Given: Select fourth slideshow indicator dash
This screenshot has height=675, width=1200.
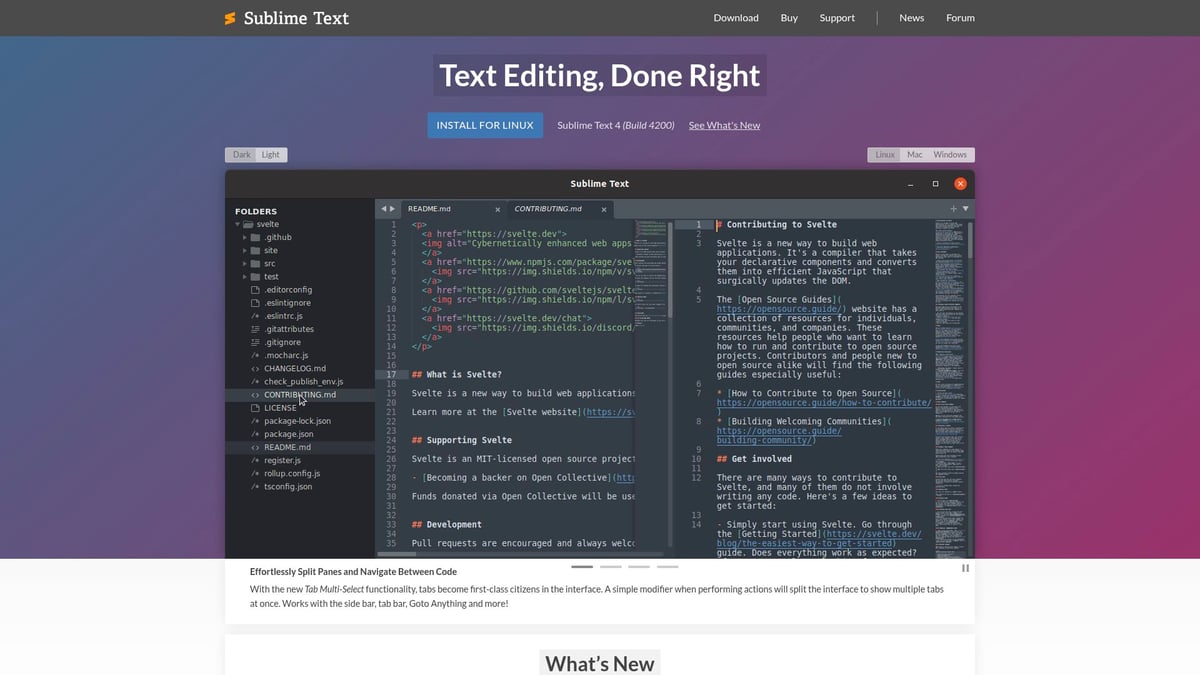Looking at the screenshot, I should [668, 566].
